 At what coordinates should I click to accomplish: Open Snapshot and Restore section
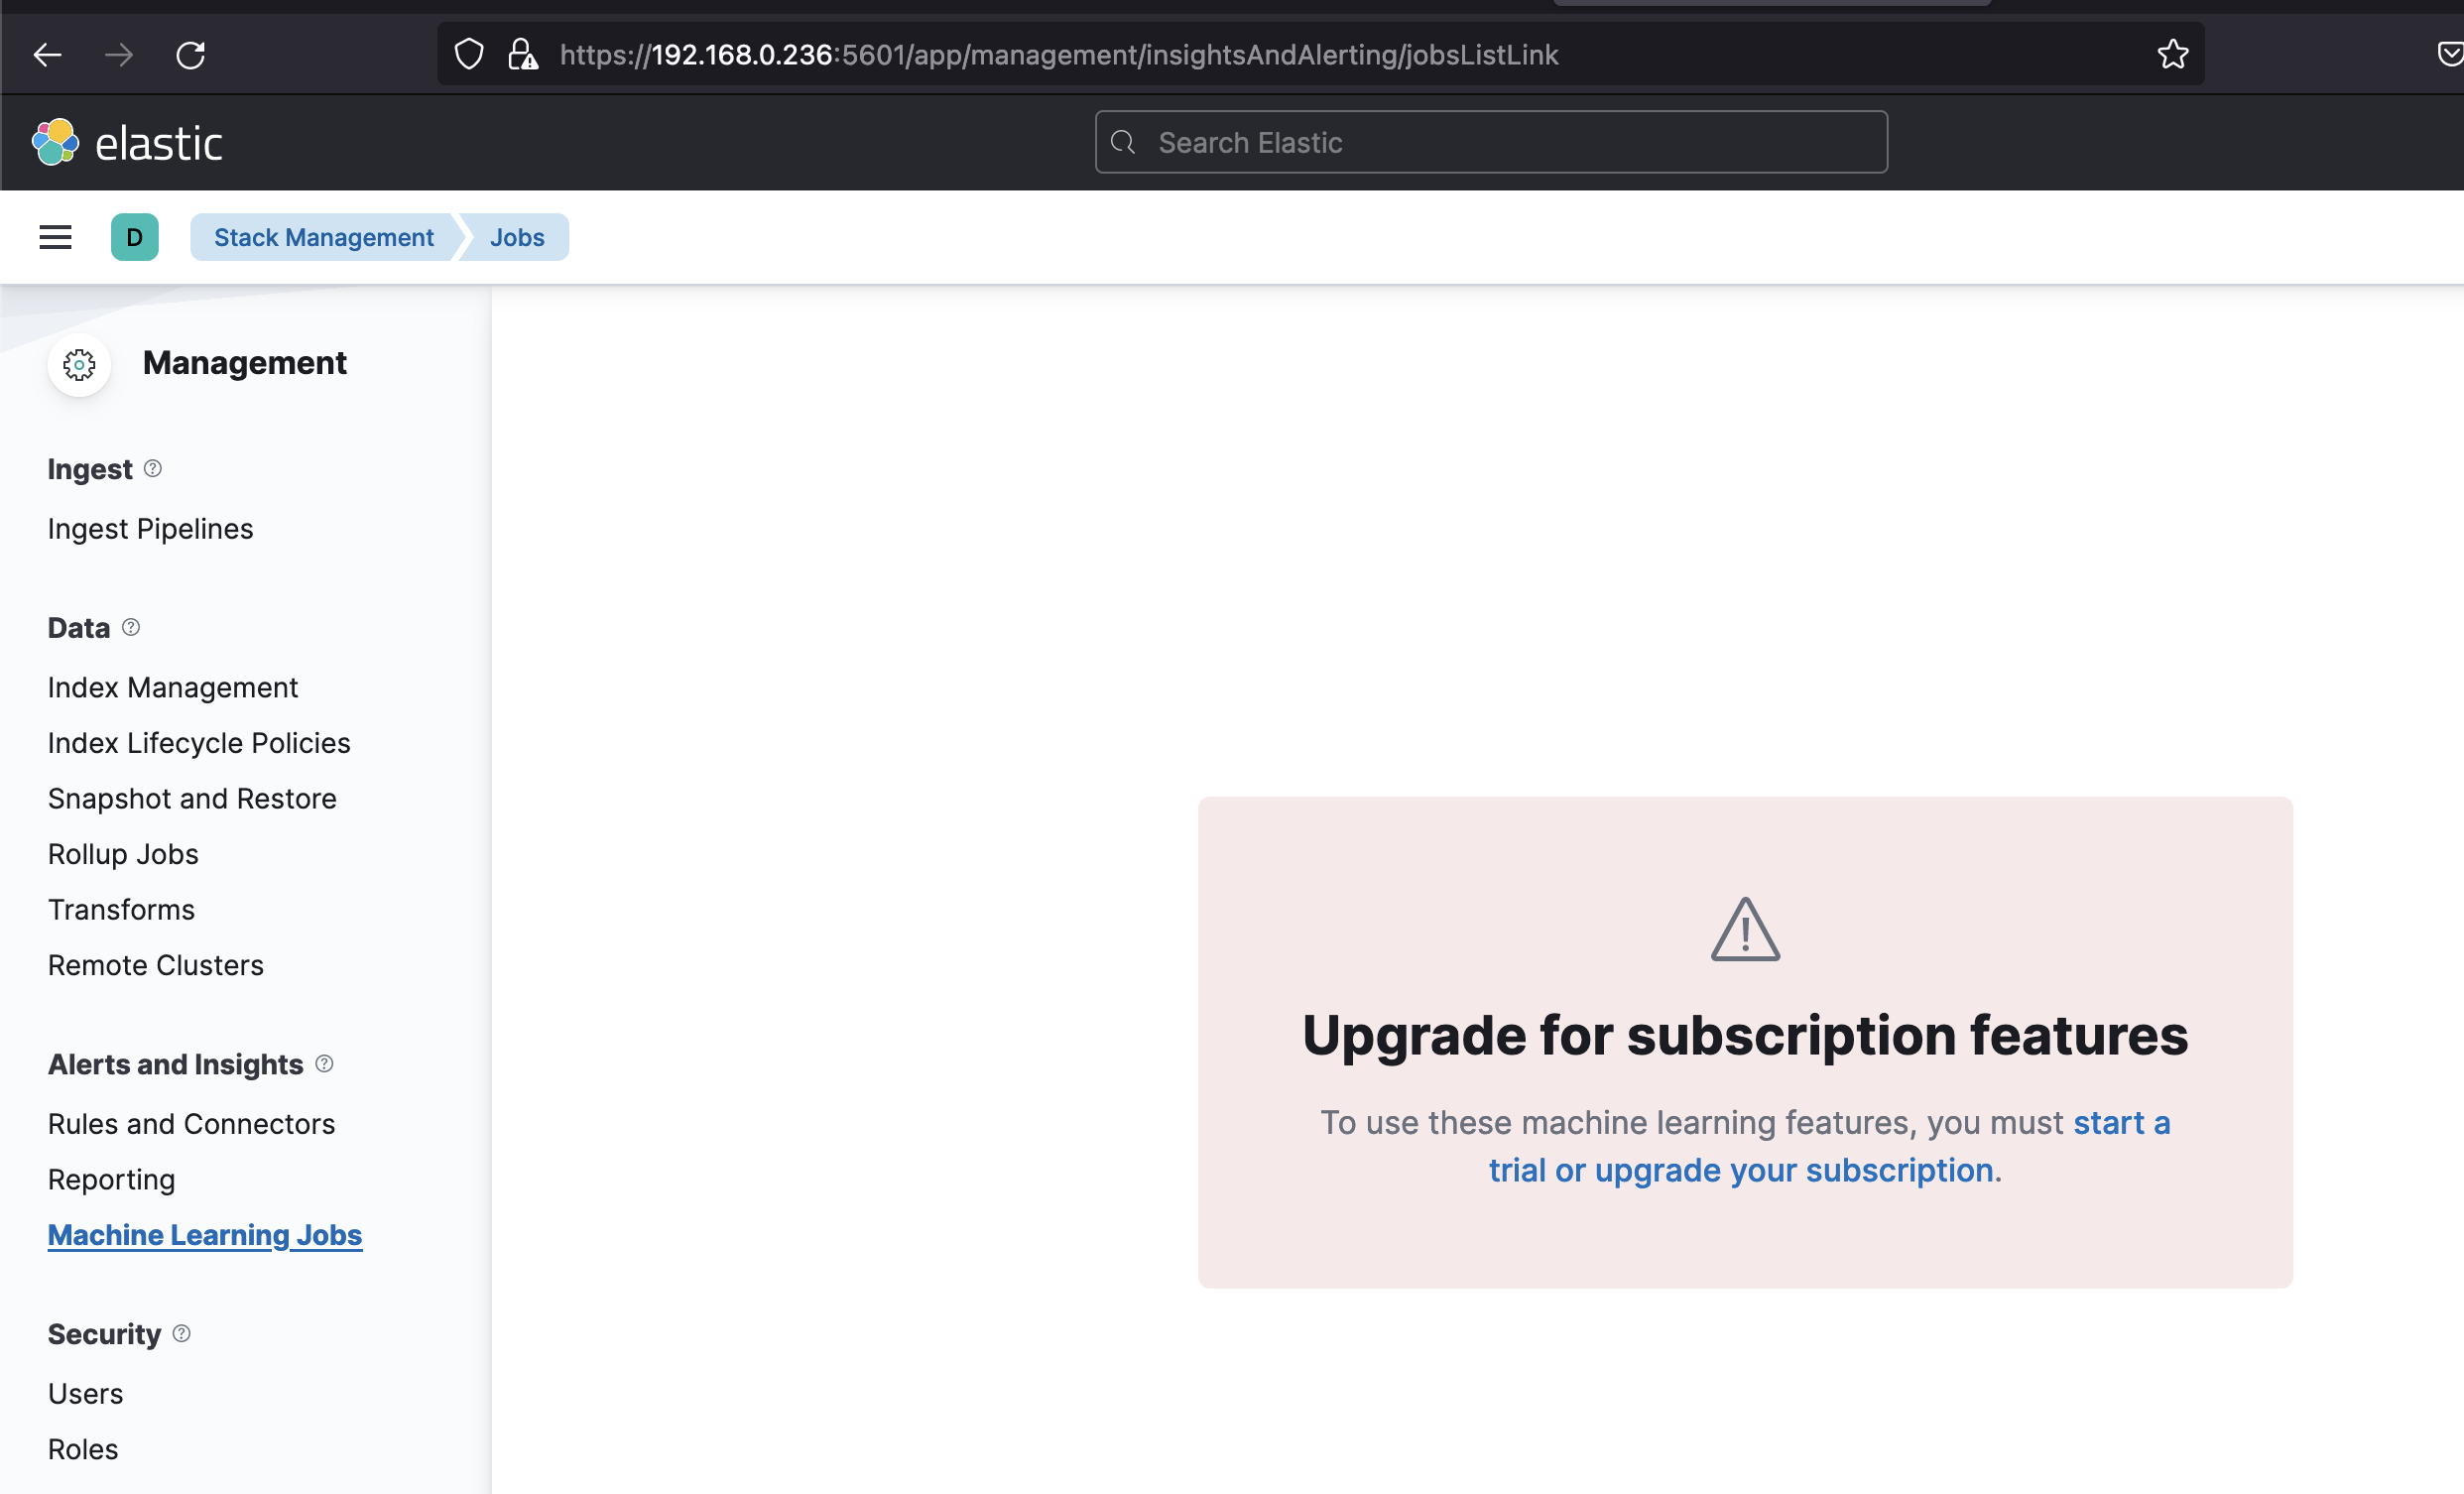click(x=192, y=798)
